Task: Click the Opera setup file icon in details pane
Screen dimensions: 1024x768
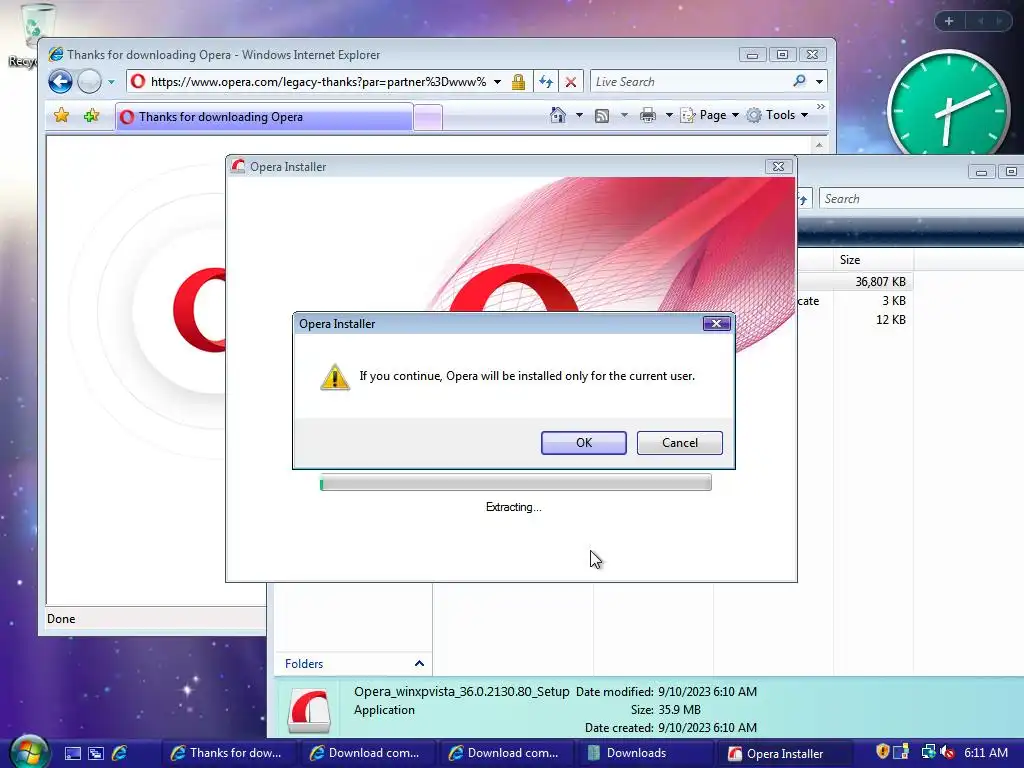Action: pyautogui.click(x=310, y=711)
